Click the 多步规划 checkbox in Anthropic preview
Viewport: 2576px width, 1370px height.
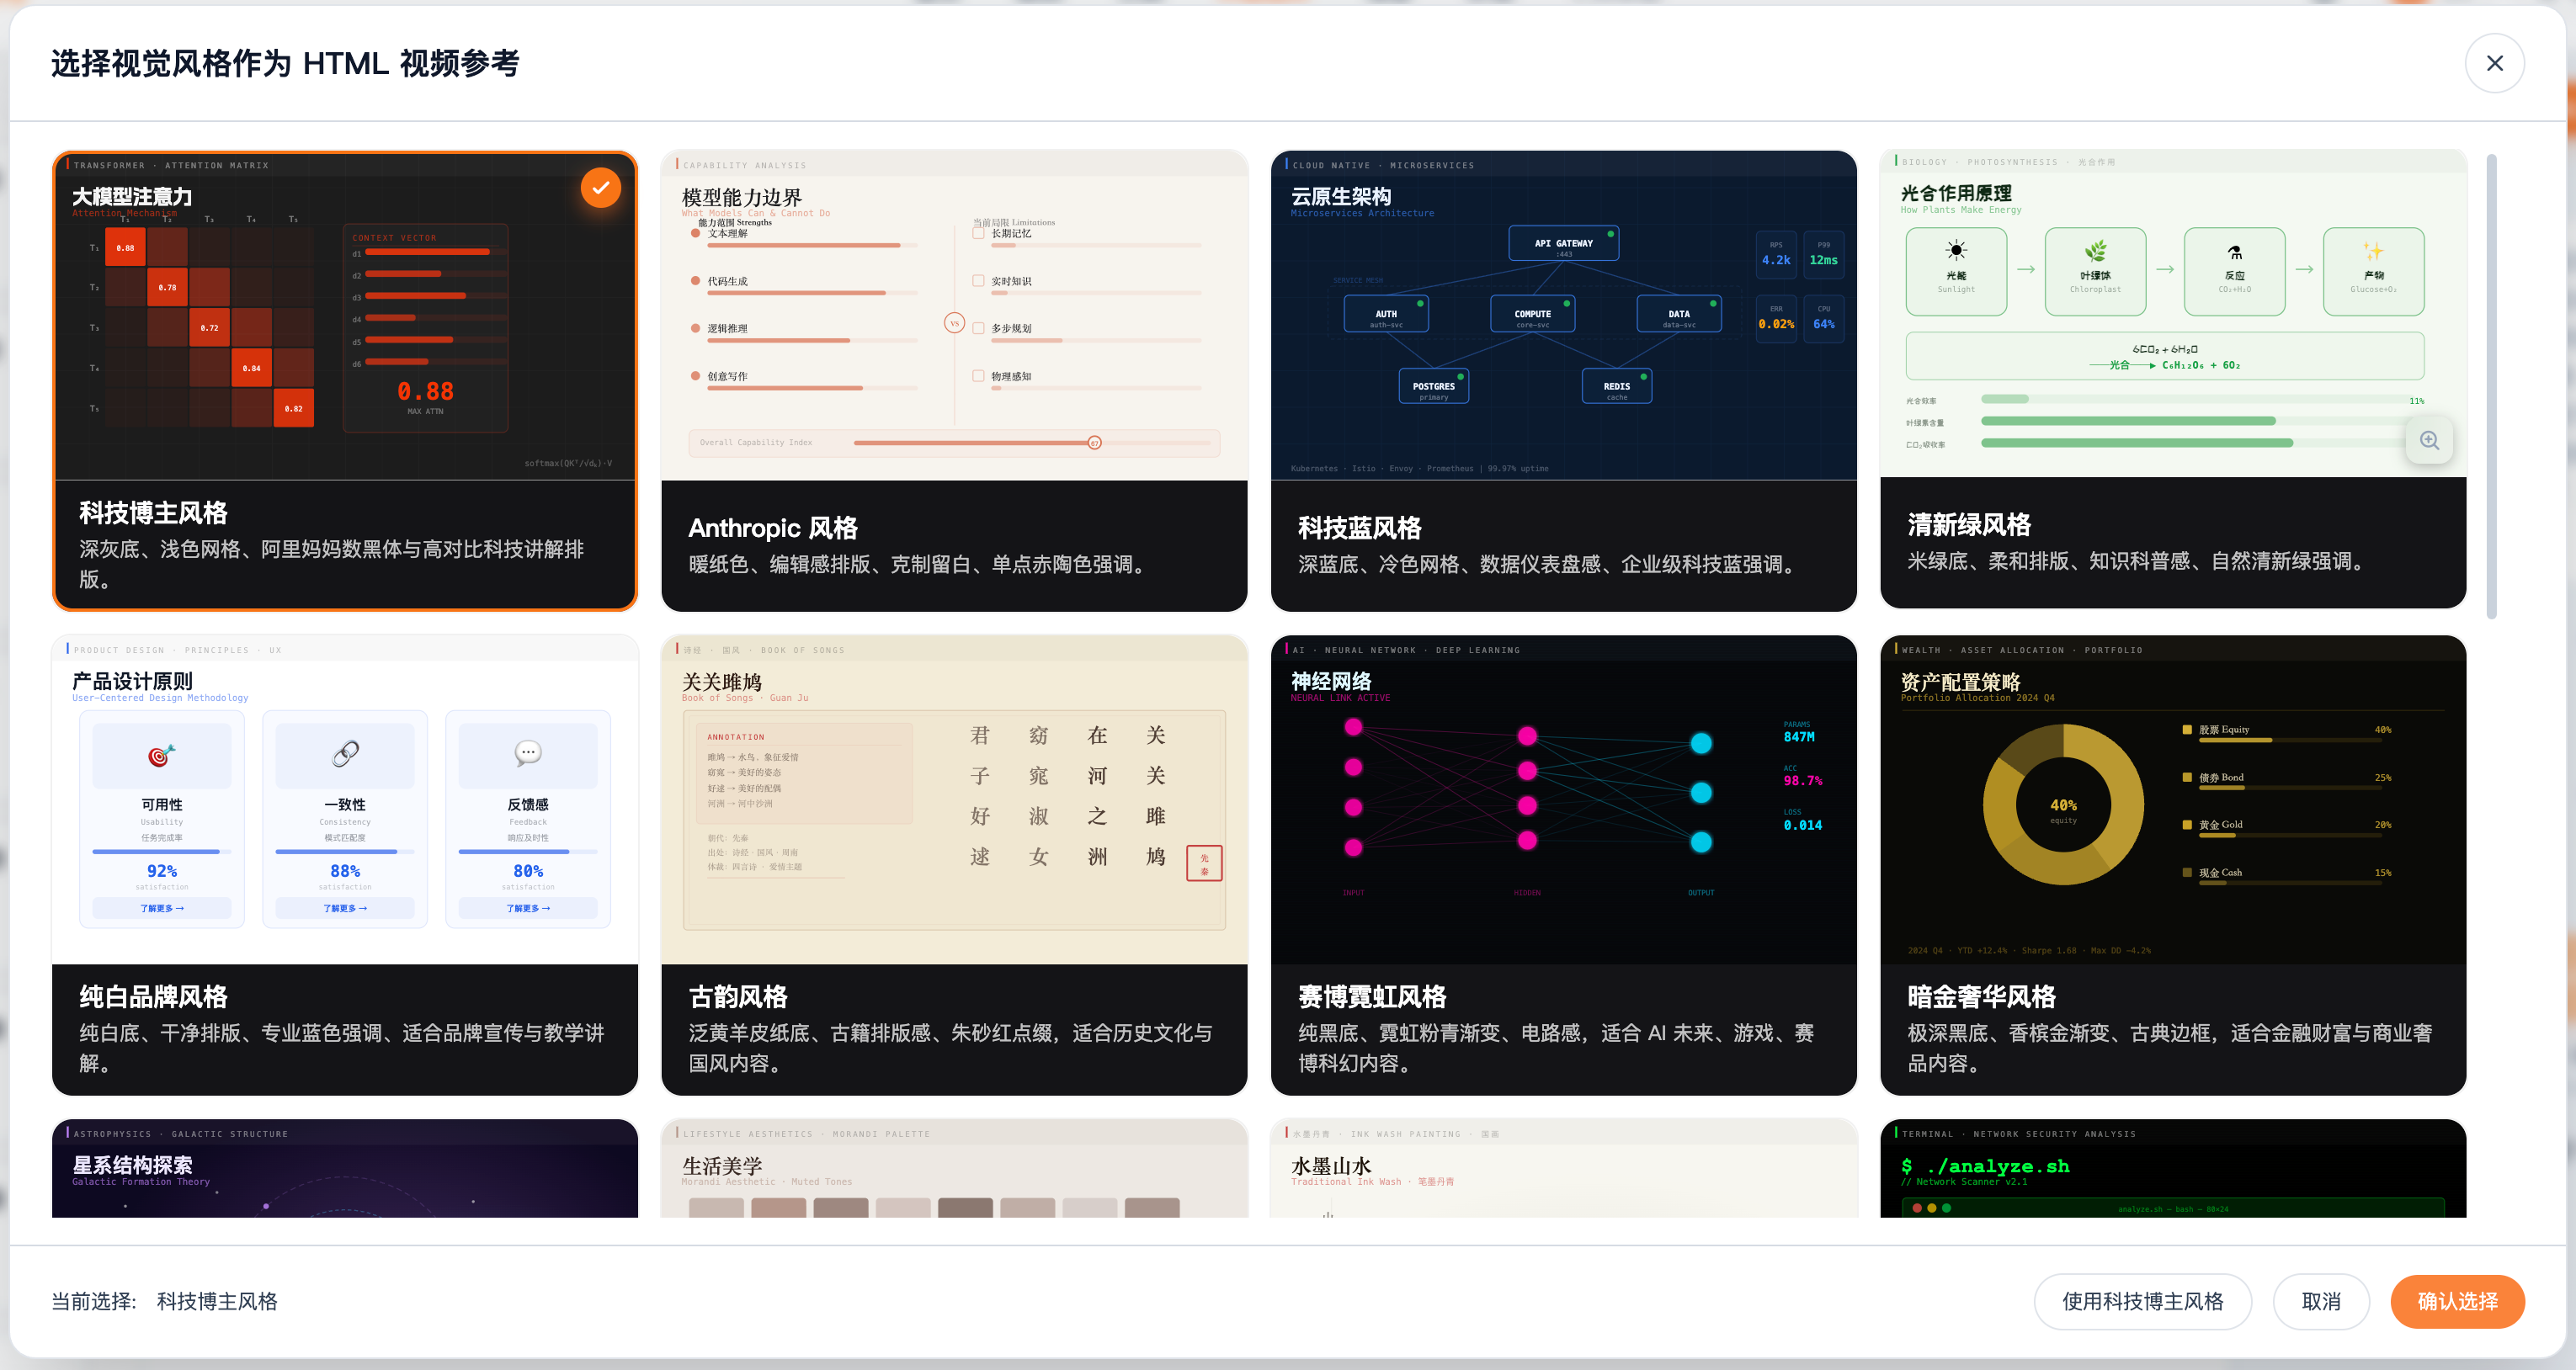coord(978,328)
